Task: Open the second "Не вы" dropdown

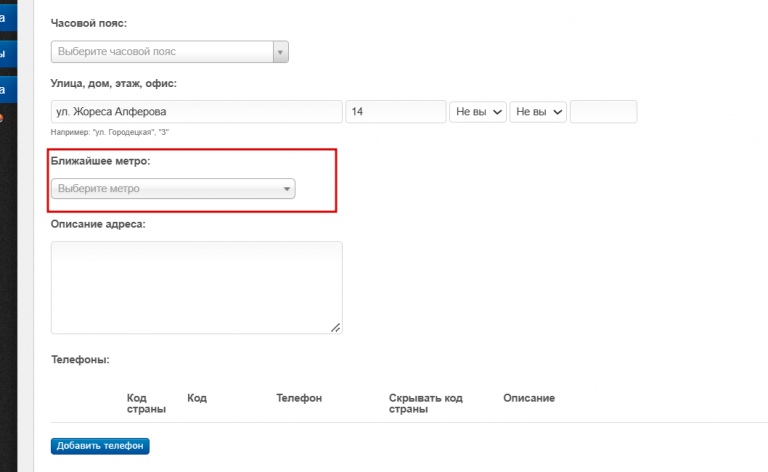Action: tap(538, 112)
